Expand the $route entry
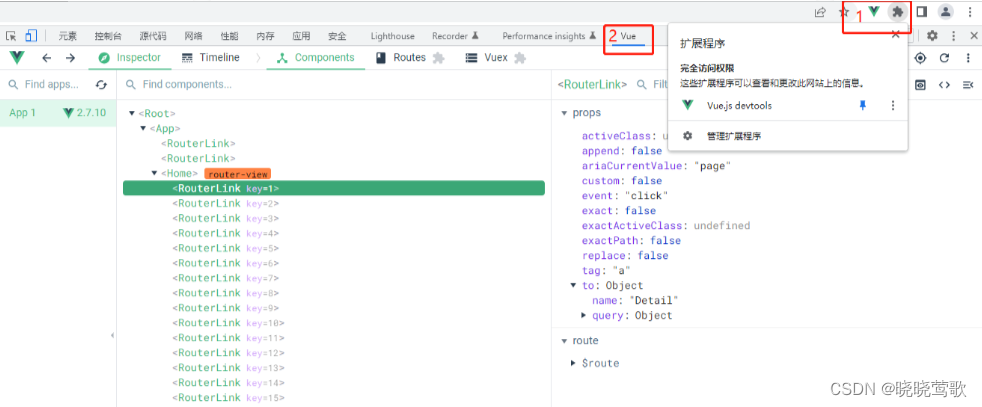The height and width of the screenshot is (407, 982). pyautogui.click(x=573, y=363)
